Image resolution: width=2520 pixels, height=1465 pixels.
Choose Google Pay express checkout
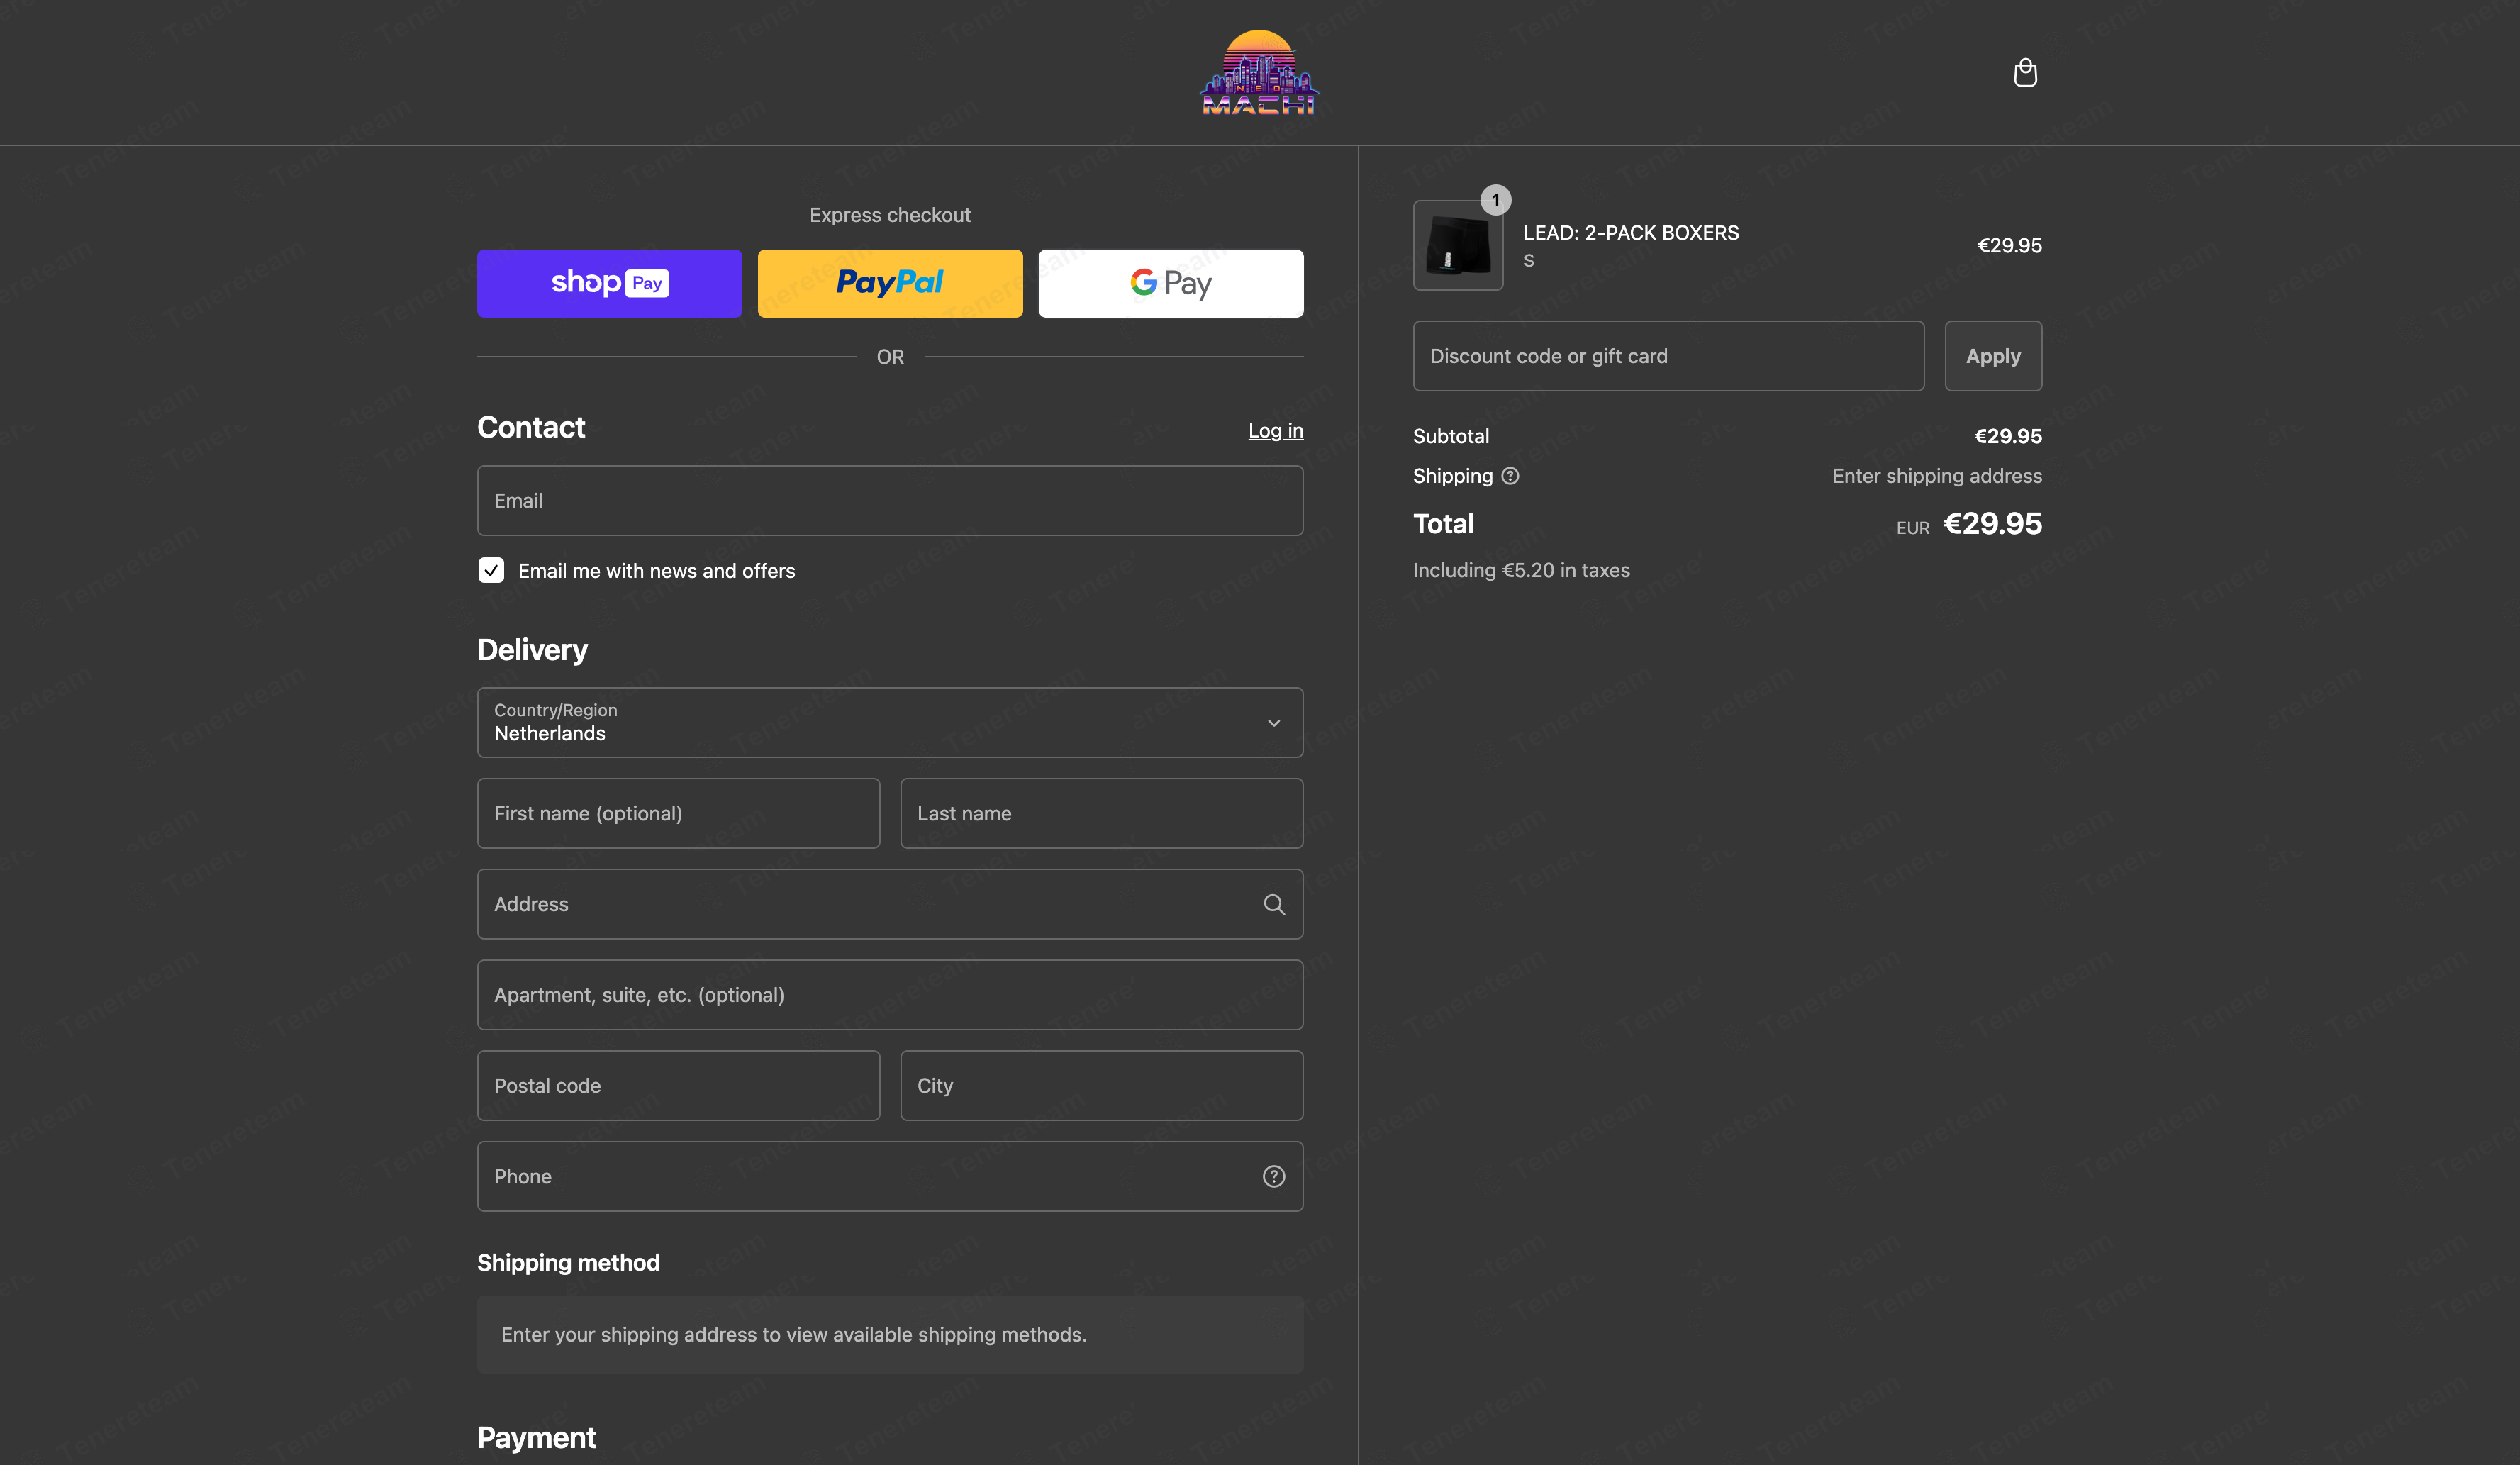(x=1170, y=283)
